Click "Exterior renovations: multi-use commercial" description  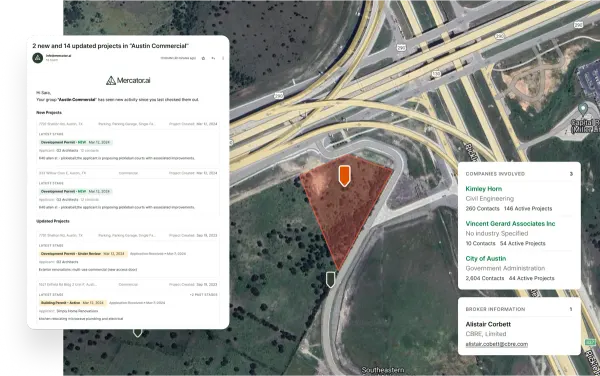88,270
